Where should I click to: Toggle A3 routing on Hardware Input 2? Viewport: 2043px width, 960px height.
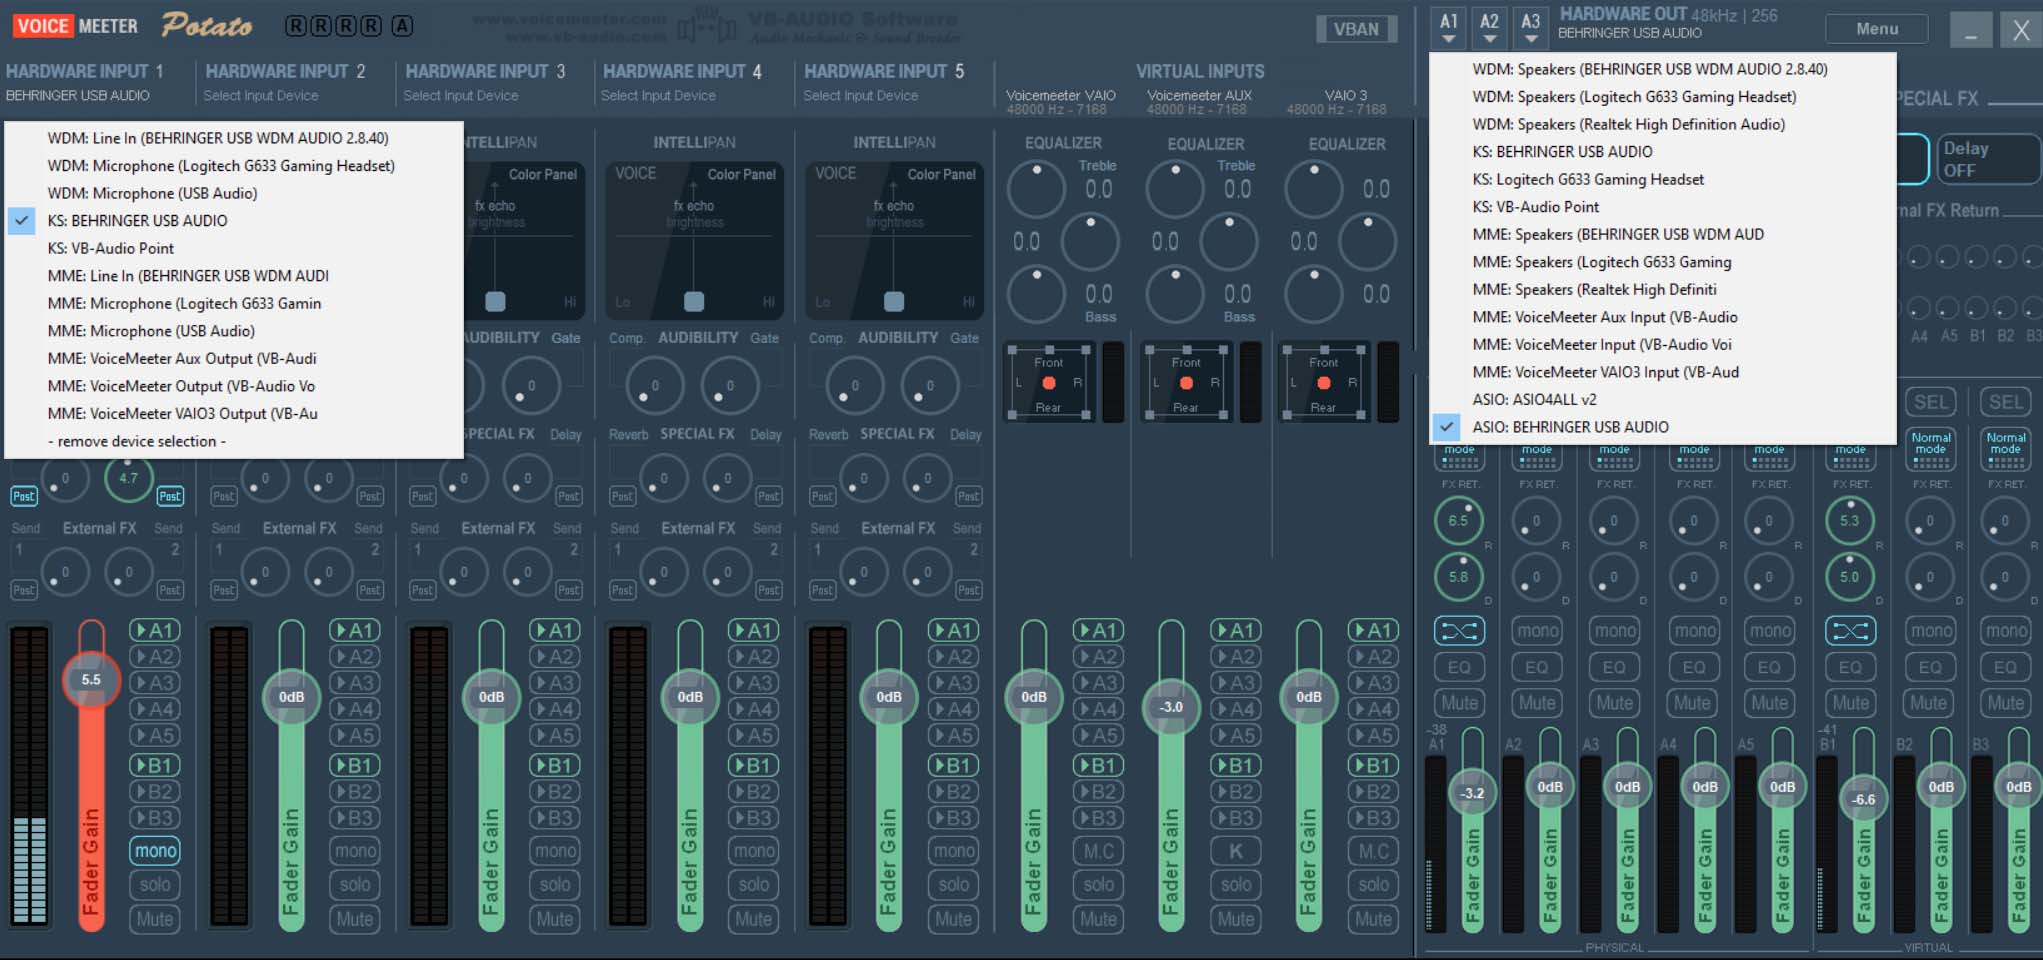355,683
